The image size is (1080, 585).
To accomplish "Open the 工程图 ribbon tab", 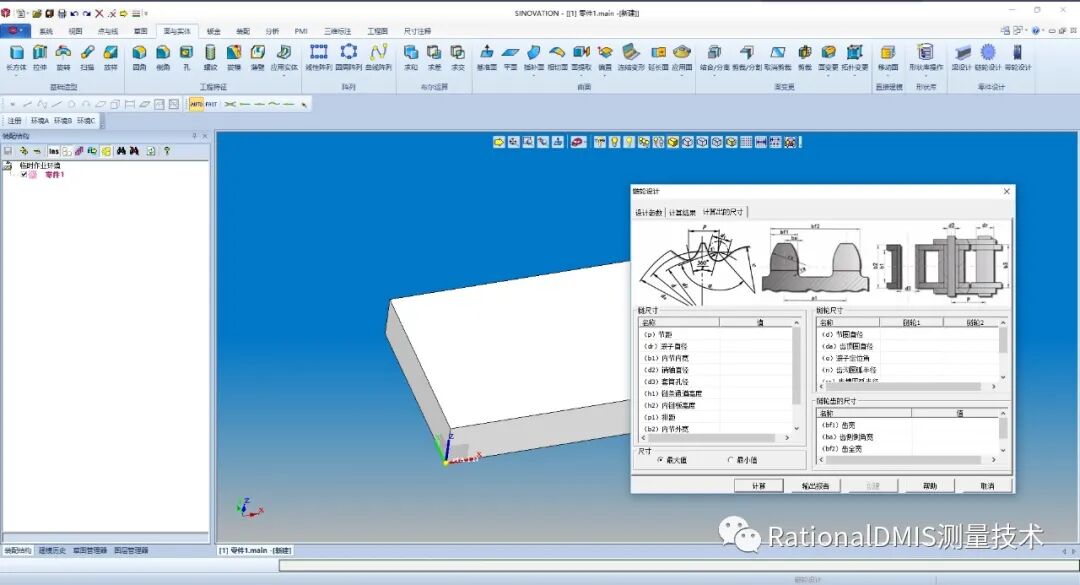I will pos(377,31).
